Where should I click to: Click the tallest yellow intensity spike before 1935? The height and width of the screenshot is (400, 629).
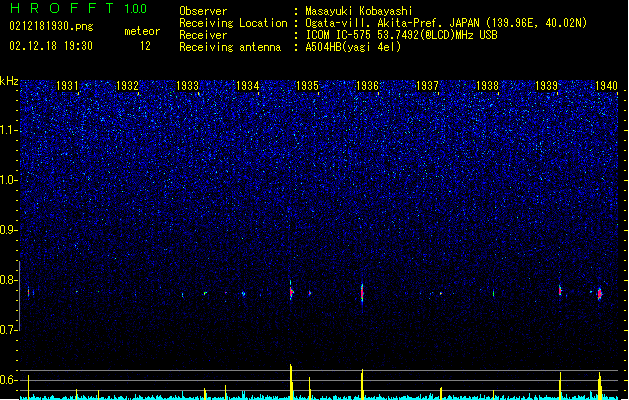pos(291,381)
